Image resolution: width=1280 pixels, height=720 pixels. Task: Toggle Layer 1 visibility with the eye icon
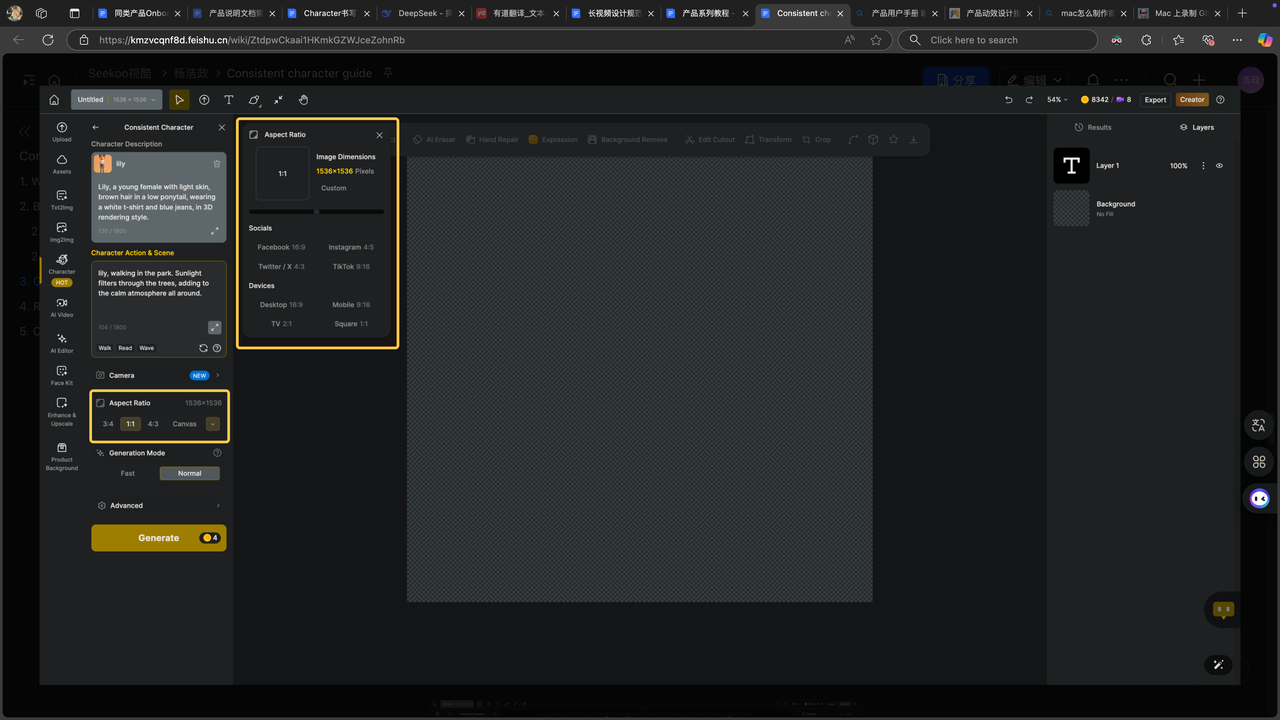[1219, 165]
